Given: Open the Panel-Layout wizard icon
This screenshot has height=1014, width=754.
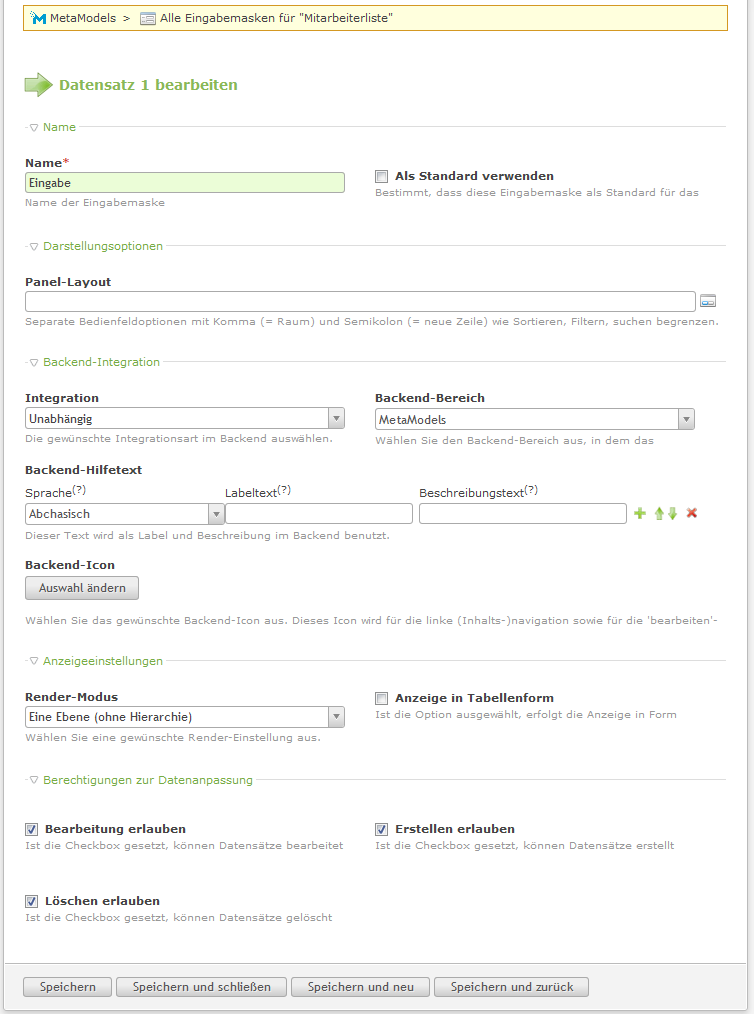Looking at the screenshot, I should 708,301.
